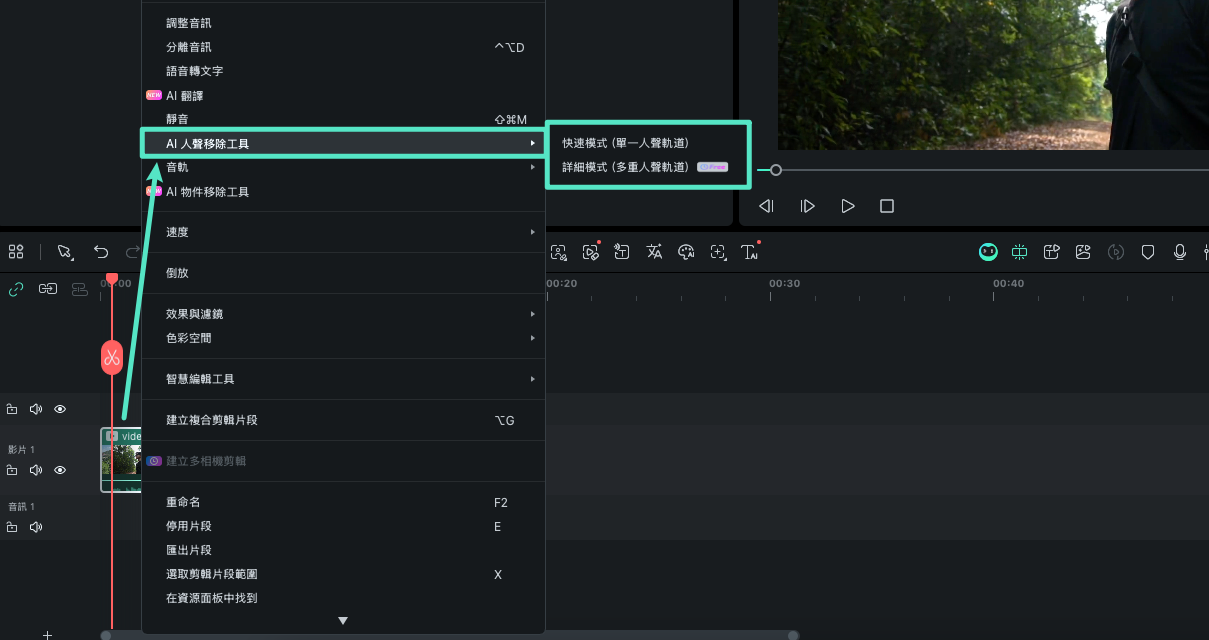Click the preview progress slider handle
The image size is (1209, 640).
tap(776, 170)
